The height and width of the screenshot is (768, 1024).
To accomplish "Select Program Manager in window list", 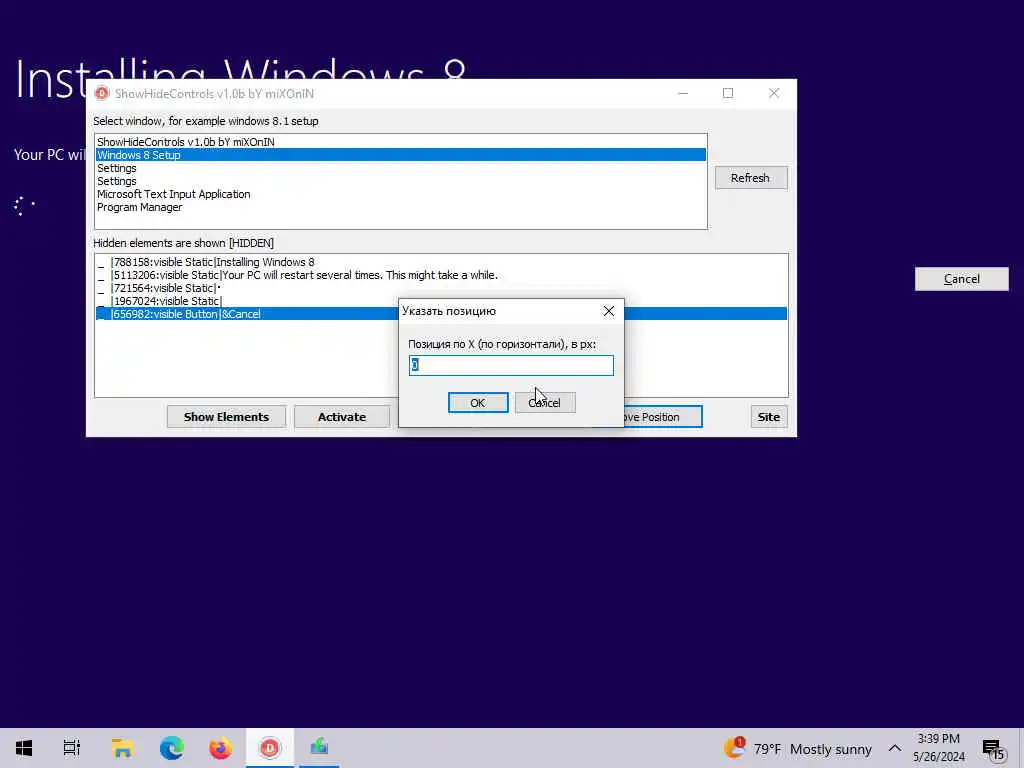I will [401, 207].
